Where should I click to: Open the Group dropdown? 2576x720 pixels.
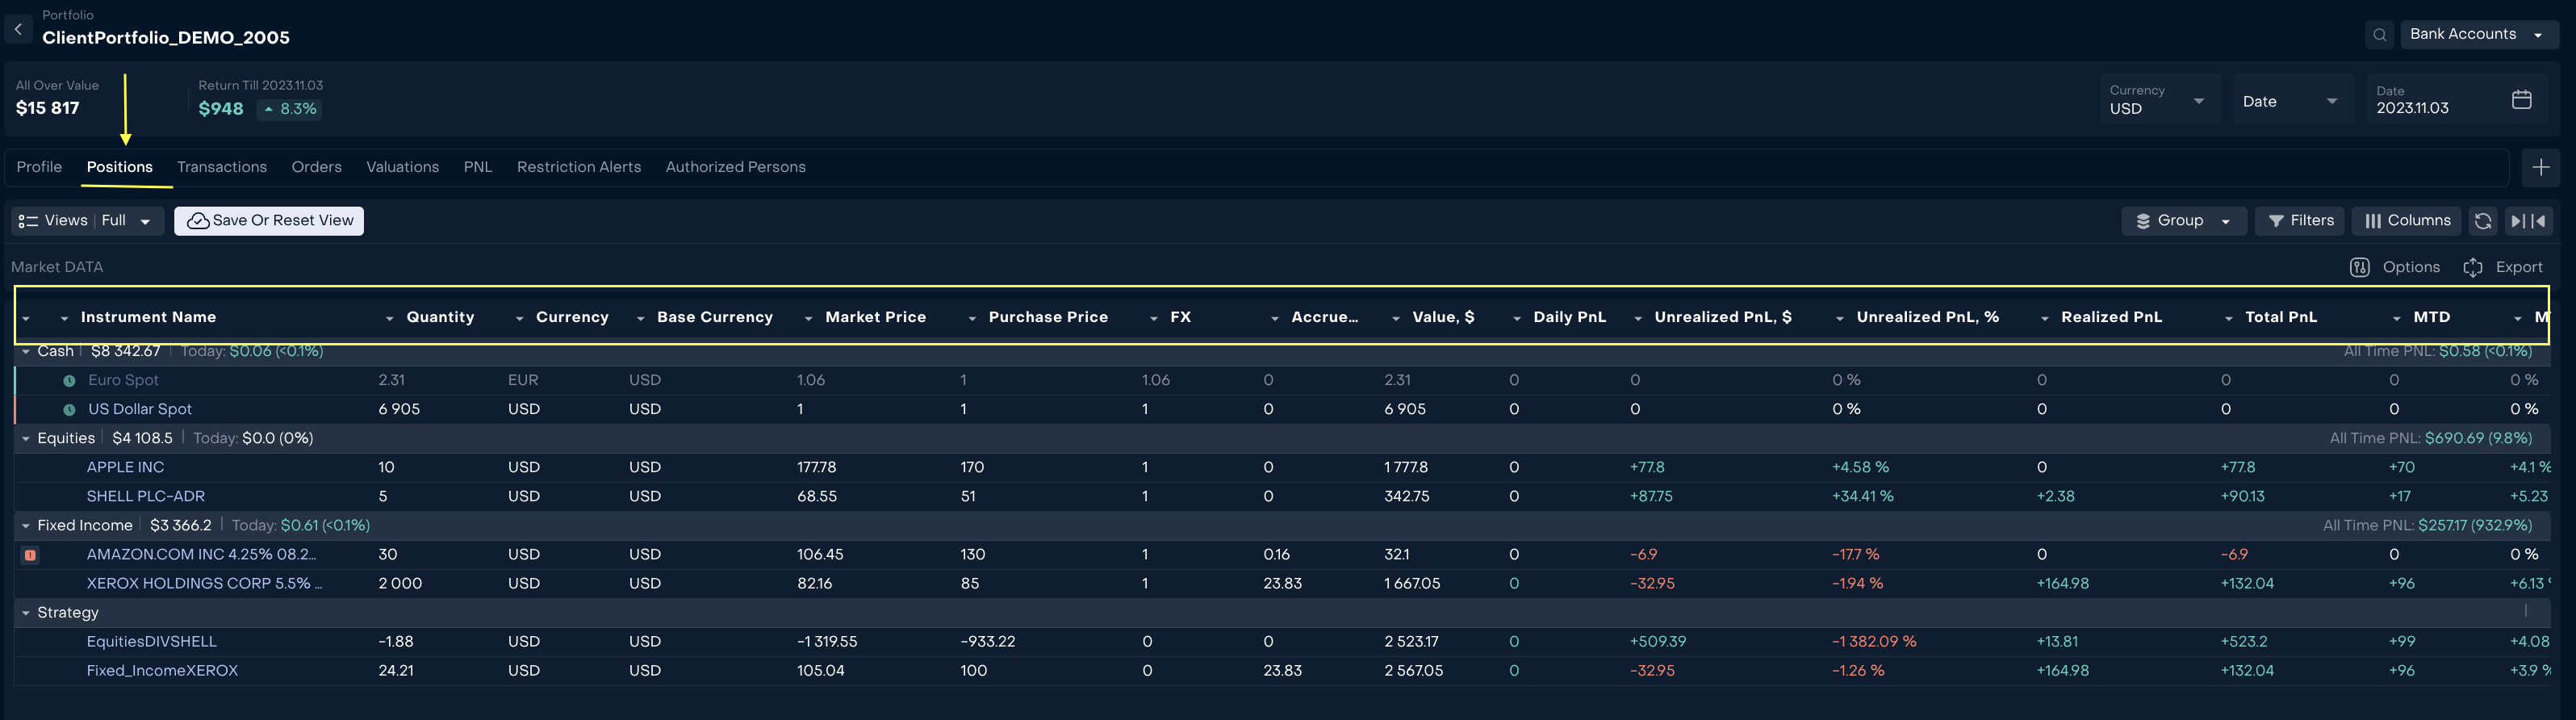pyautogui.click(x=2183, y=221)
